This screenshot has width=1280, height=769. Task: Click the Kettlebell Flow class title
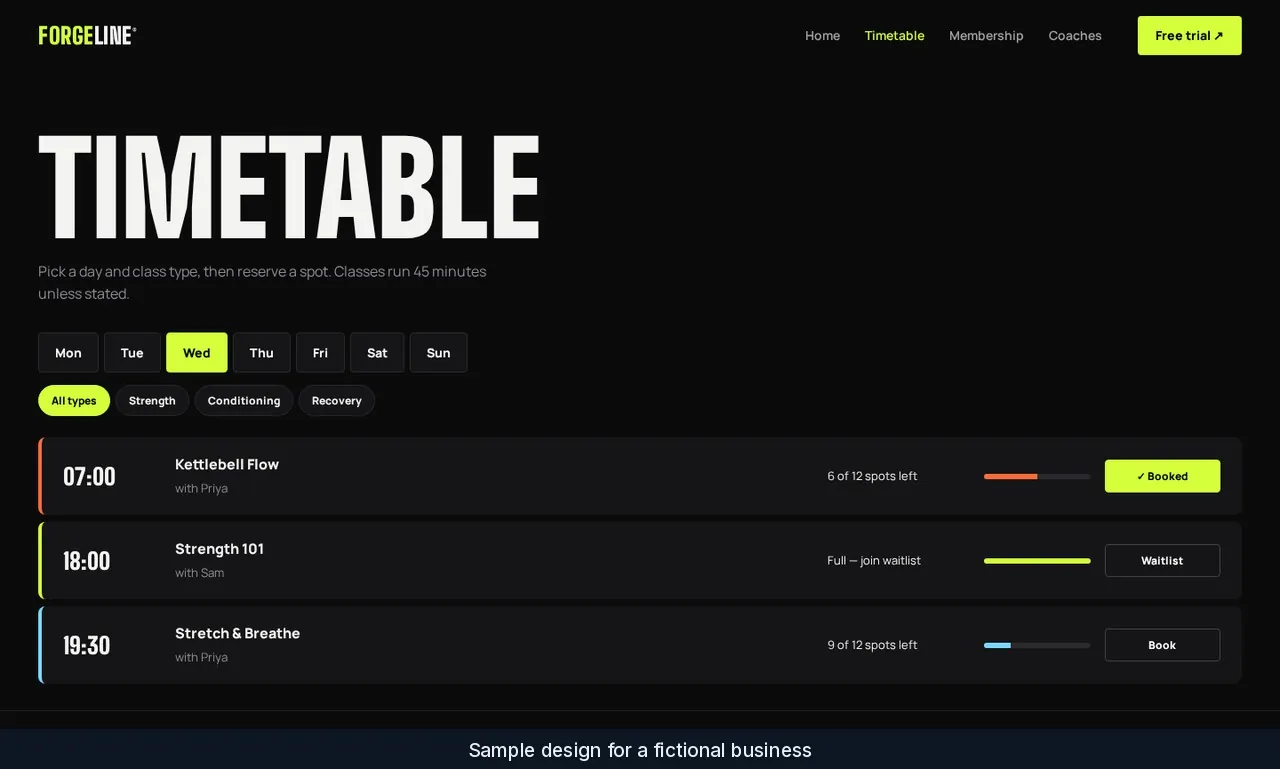[227, 464]
